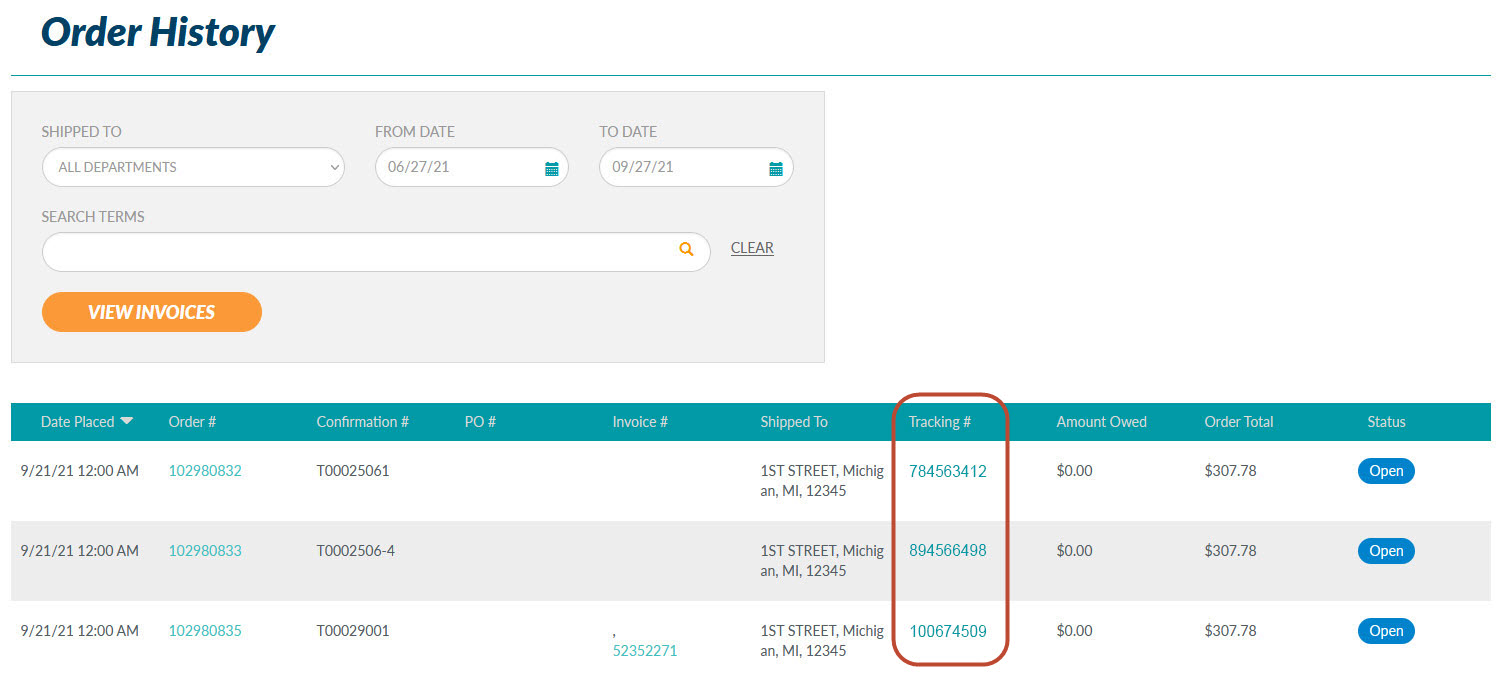Image resolution: width=1498 pixels, height=676 pixels.
Task: Select confirmation number T00029001
Action: [x=353, y=631]
